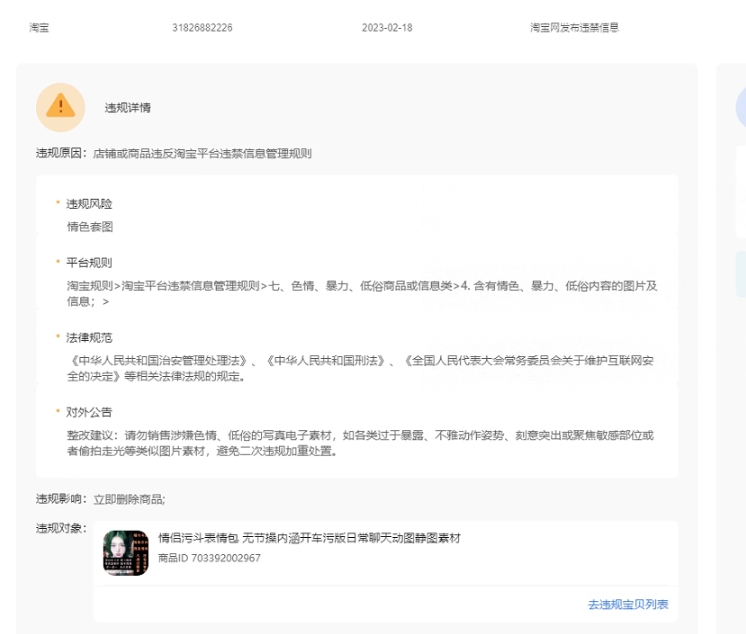
Task: Select the product ID 703392002967 text
Action: pos(209,558)
